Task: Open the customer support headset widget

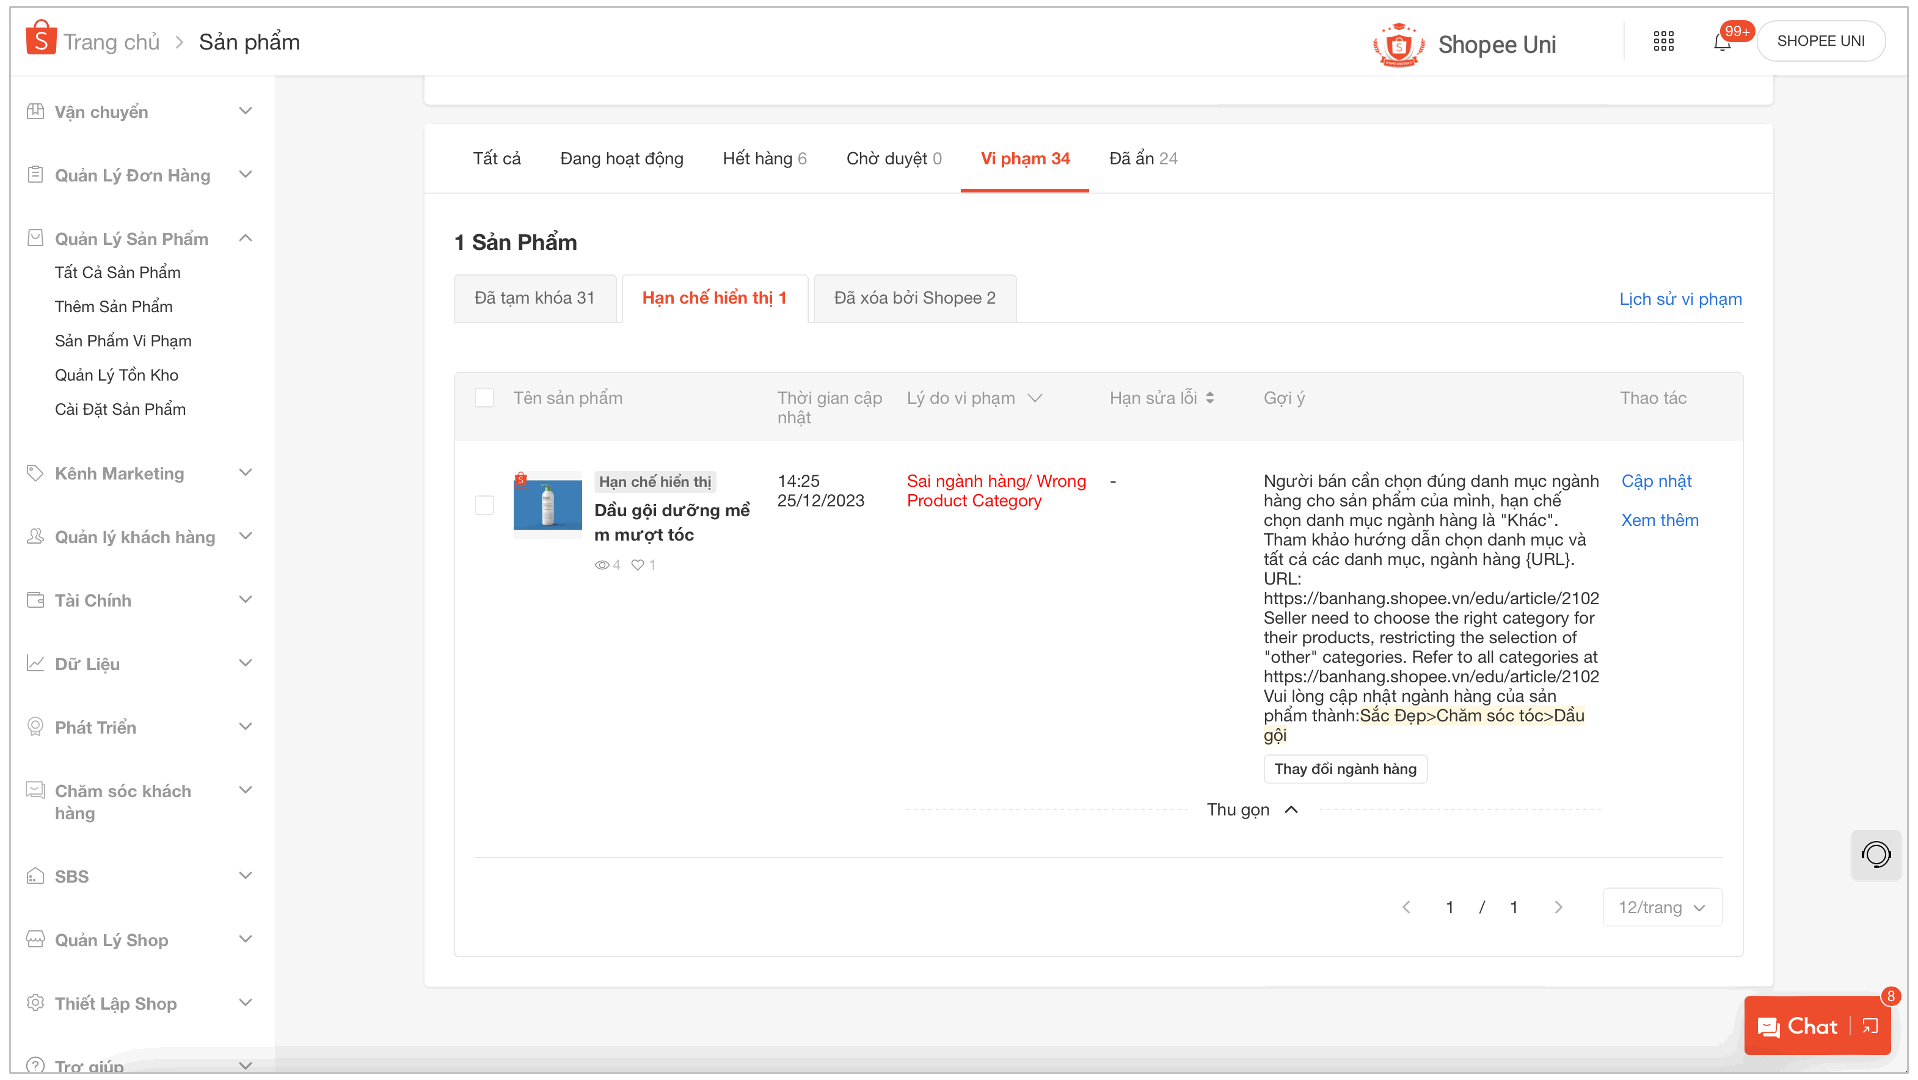Action: [x=1875, y=855]
